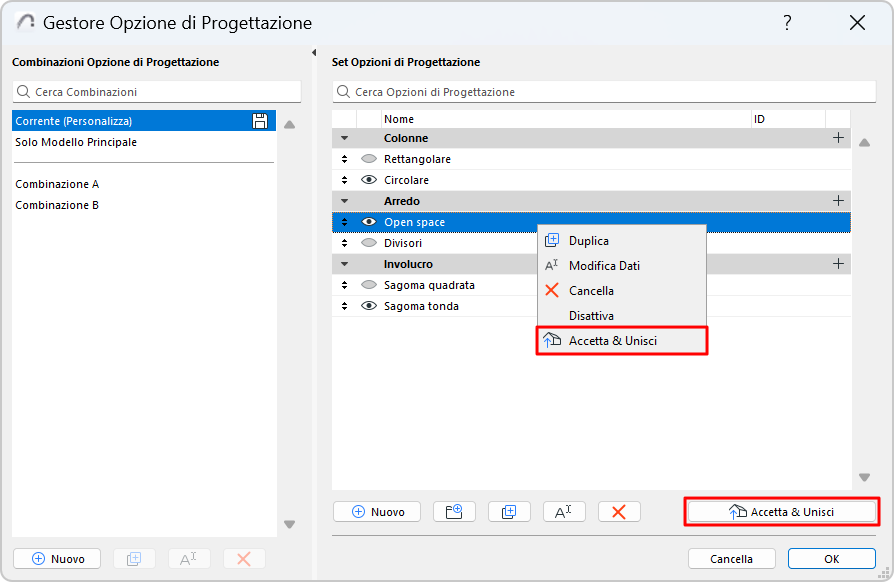Screen dimensions: 894x582
Task: Select Modifica Dati in context menu
Action: tap(604, 266)
